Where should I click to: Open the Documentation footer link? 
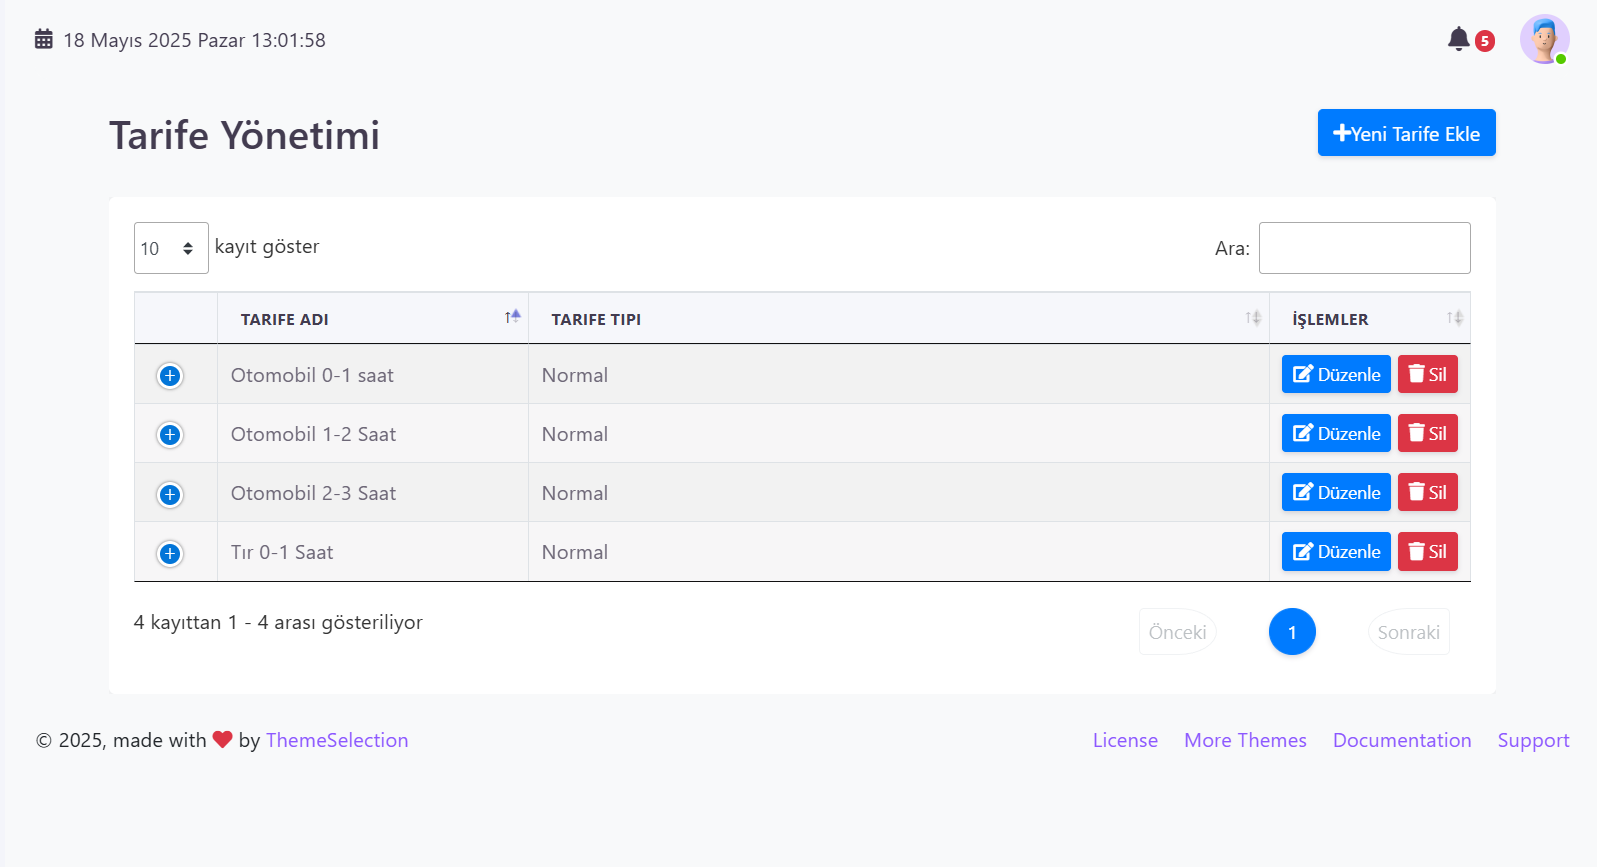pos(1401,740)
